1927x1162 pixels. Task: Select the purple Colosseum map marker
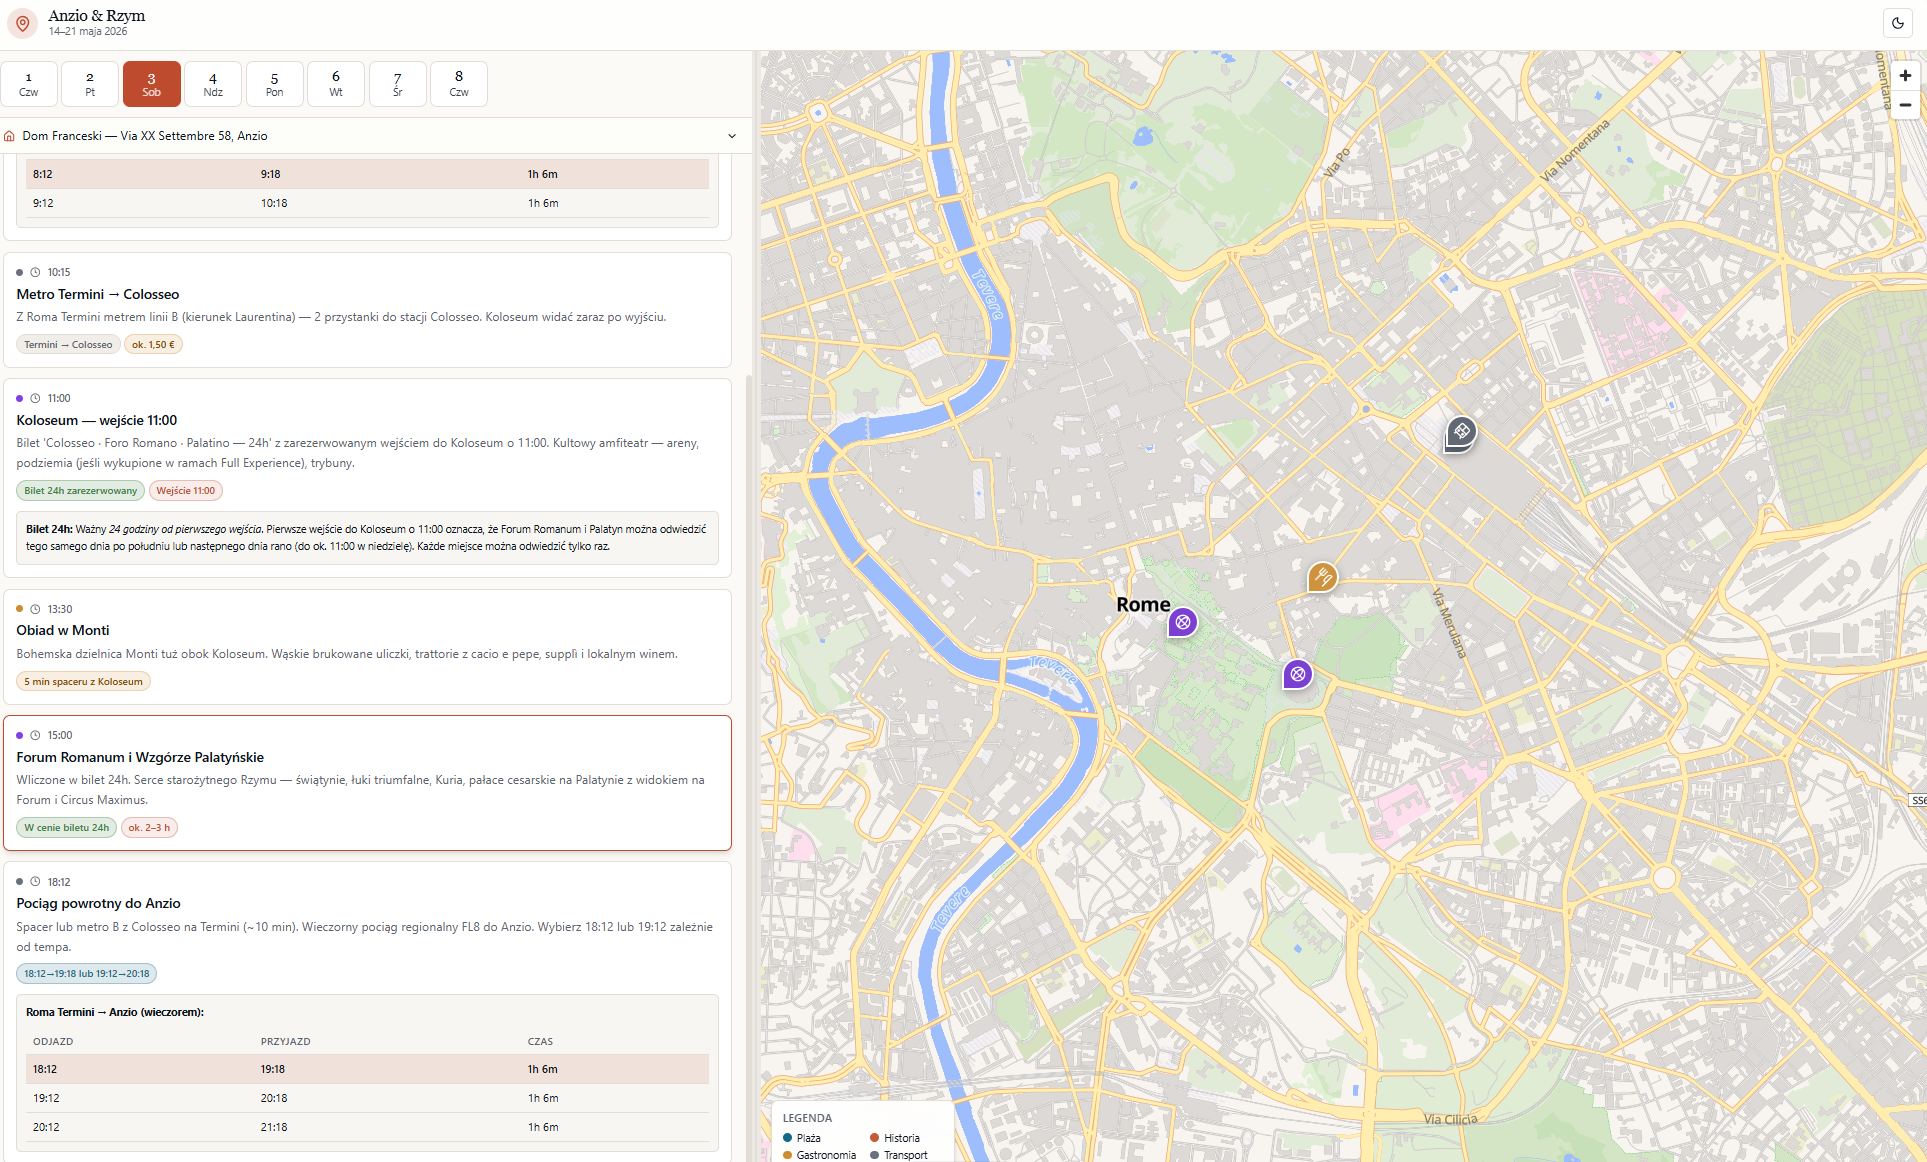click(1297, 674)
